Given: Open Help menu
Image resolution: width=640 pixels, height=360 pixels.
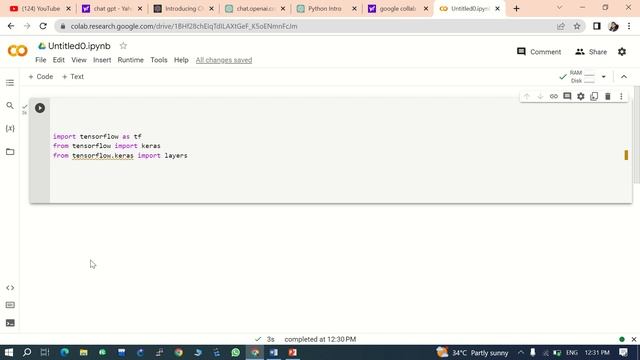Looking at the screenshot, I should click(181, 60).
